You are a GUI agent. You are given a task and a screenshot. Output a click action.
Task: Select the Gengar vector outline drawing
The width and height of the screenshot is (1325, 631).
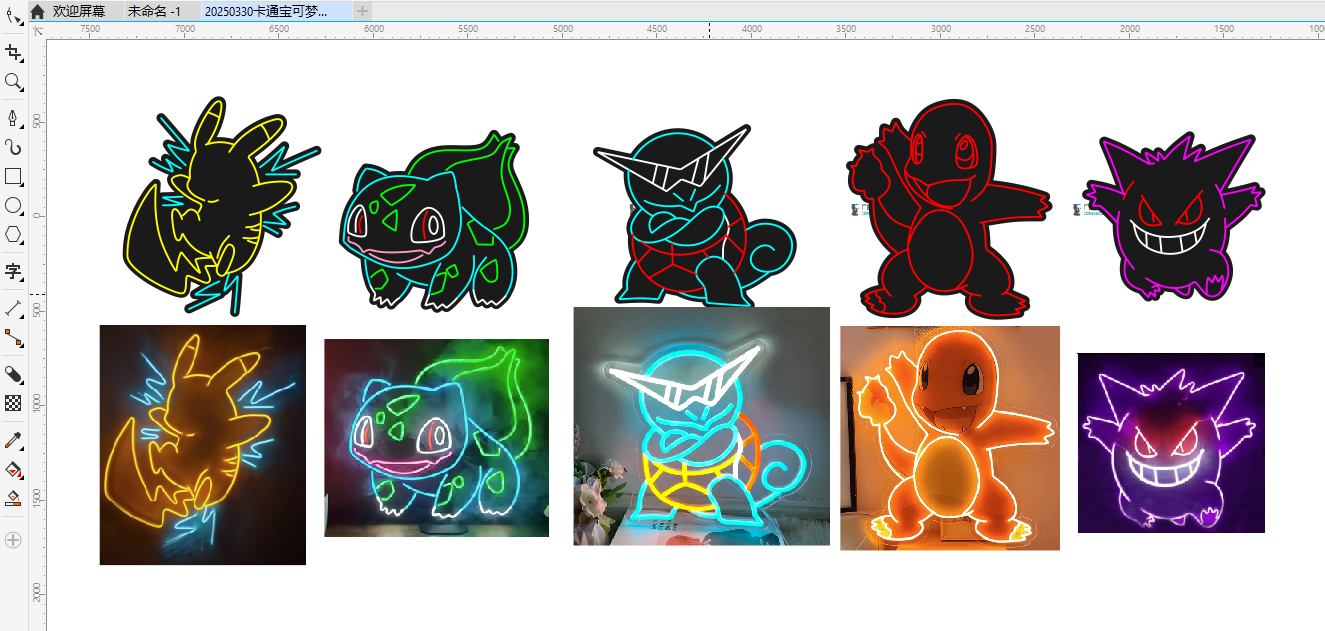tap(1173, 216)
